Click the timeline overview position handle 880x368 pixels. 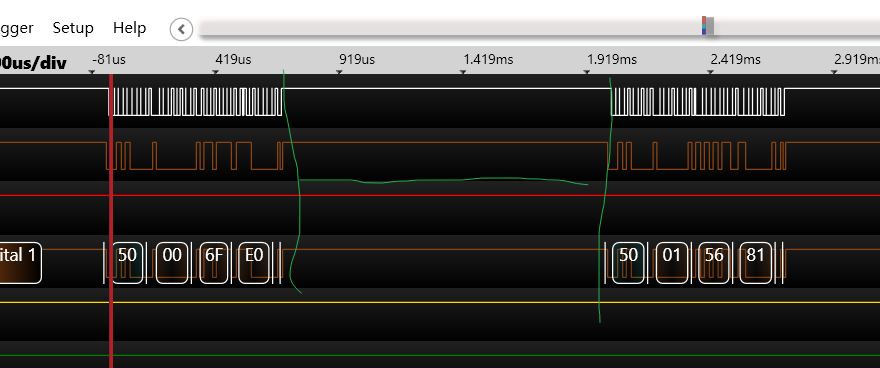708,26
